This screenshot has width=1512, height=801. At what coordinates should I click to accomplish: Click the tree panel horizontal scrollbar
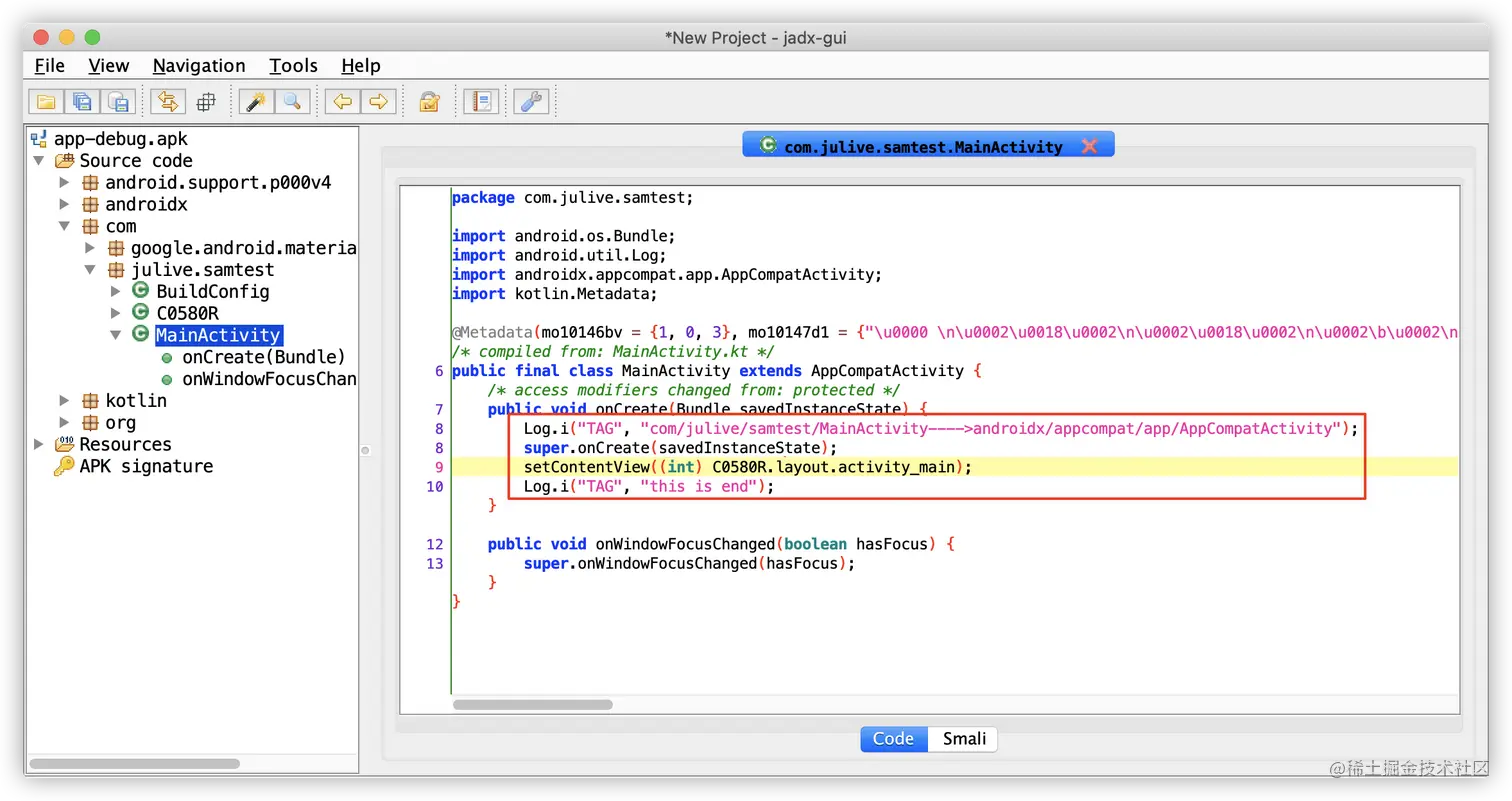click(x=135, y=764)
